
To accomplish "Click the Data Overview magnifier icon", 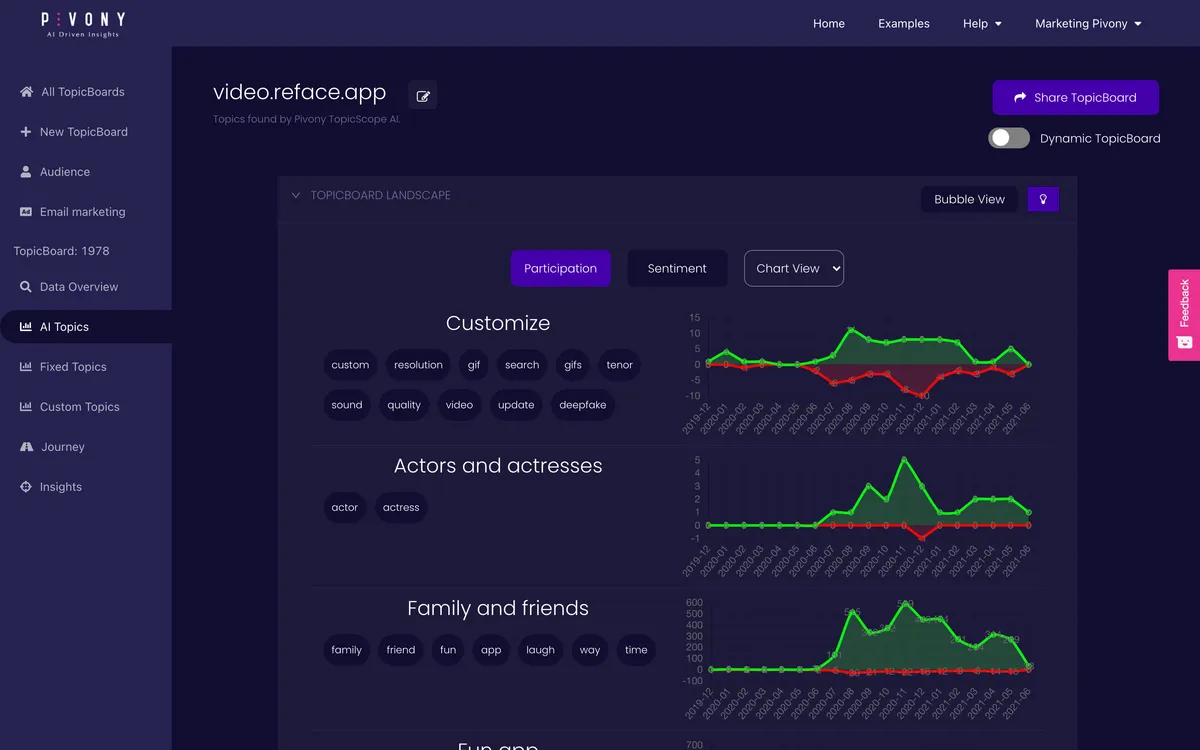I will coord(26,287).
